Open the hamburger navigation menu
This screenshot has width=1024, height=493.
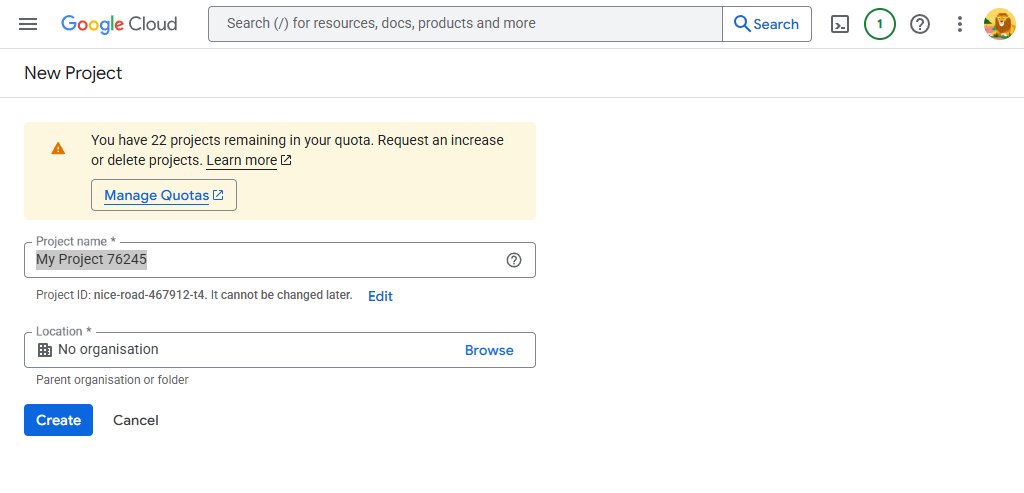tap(28, 24)
